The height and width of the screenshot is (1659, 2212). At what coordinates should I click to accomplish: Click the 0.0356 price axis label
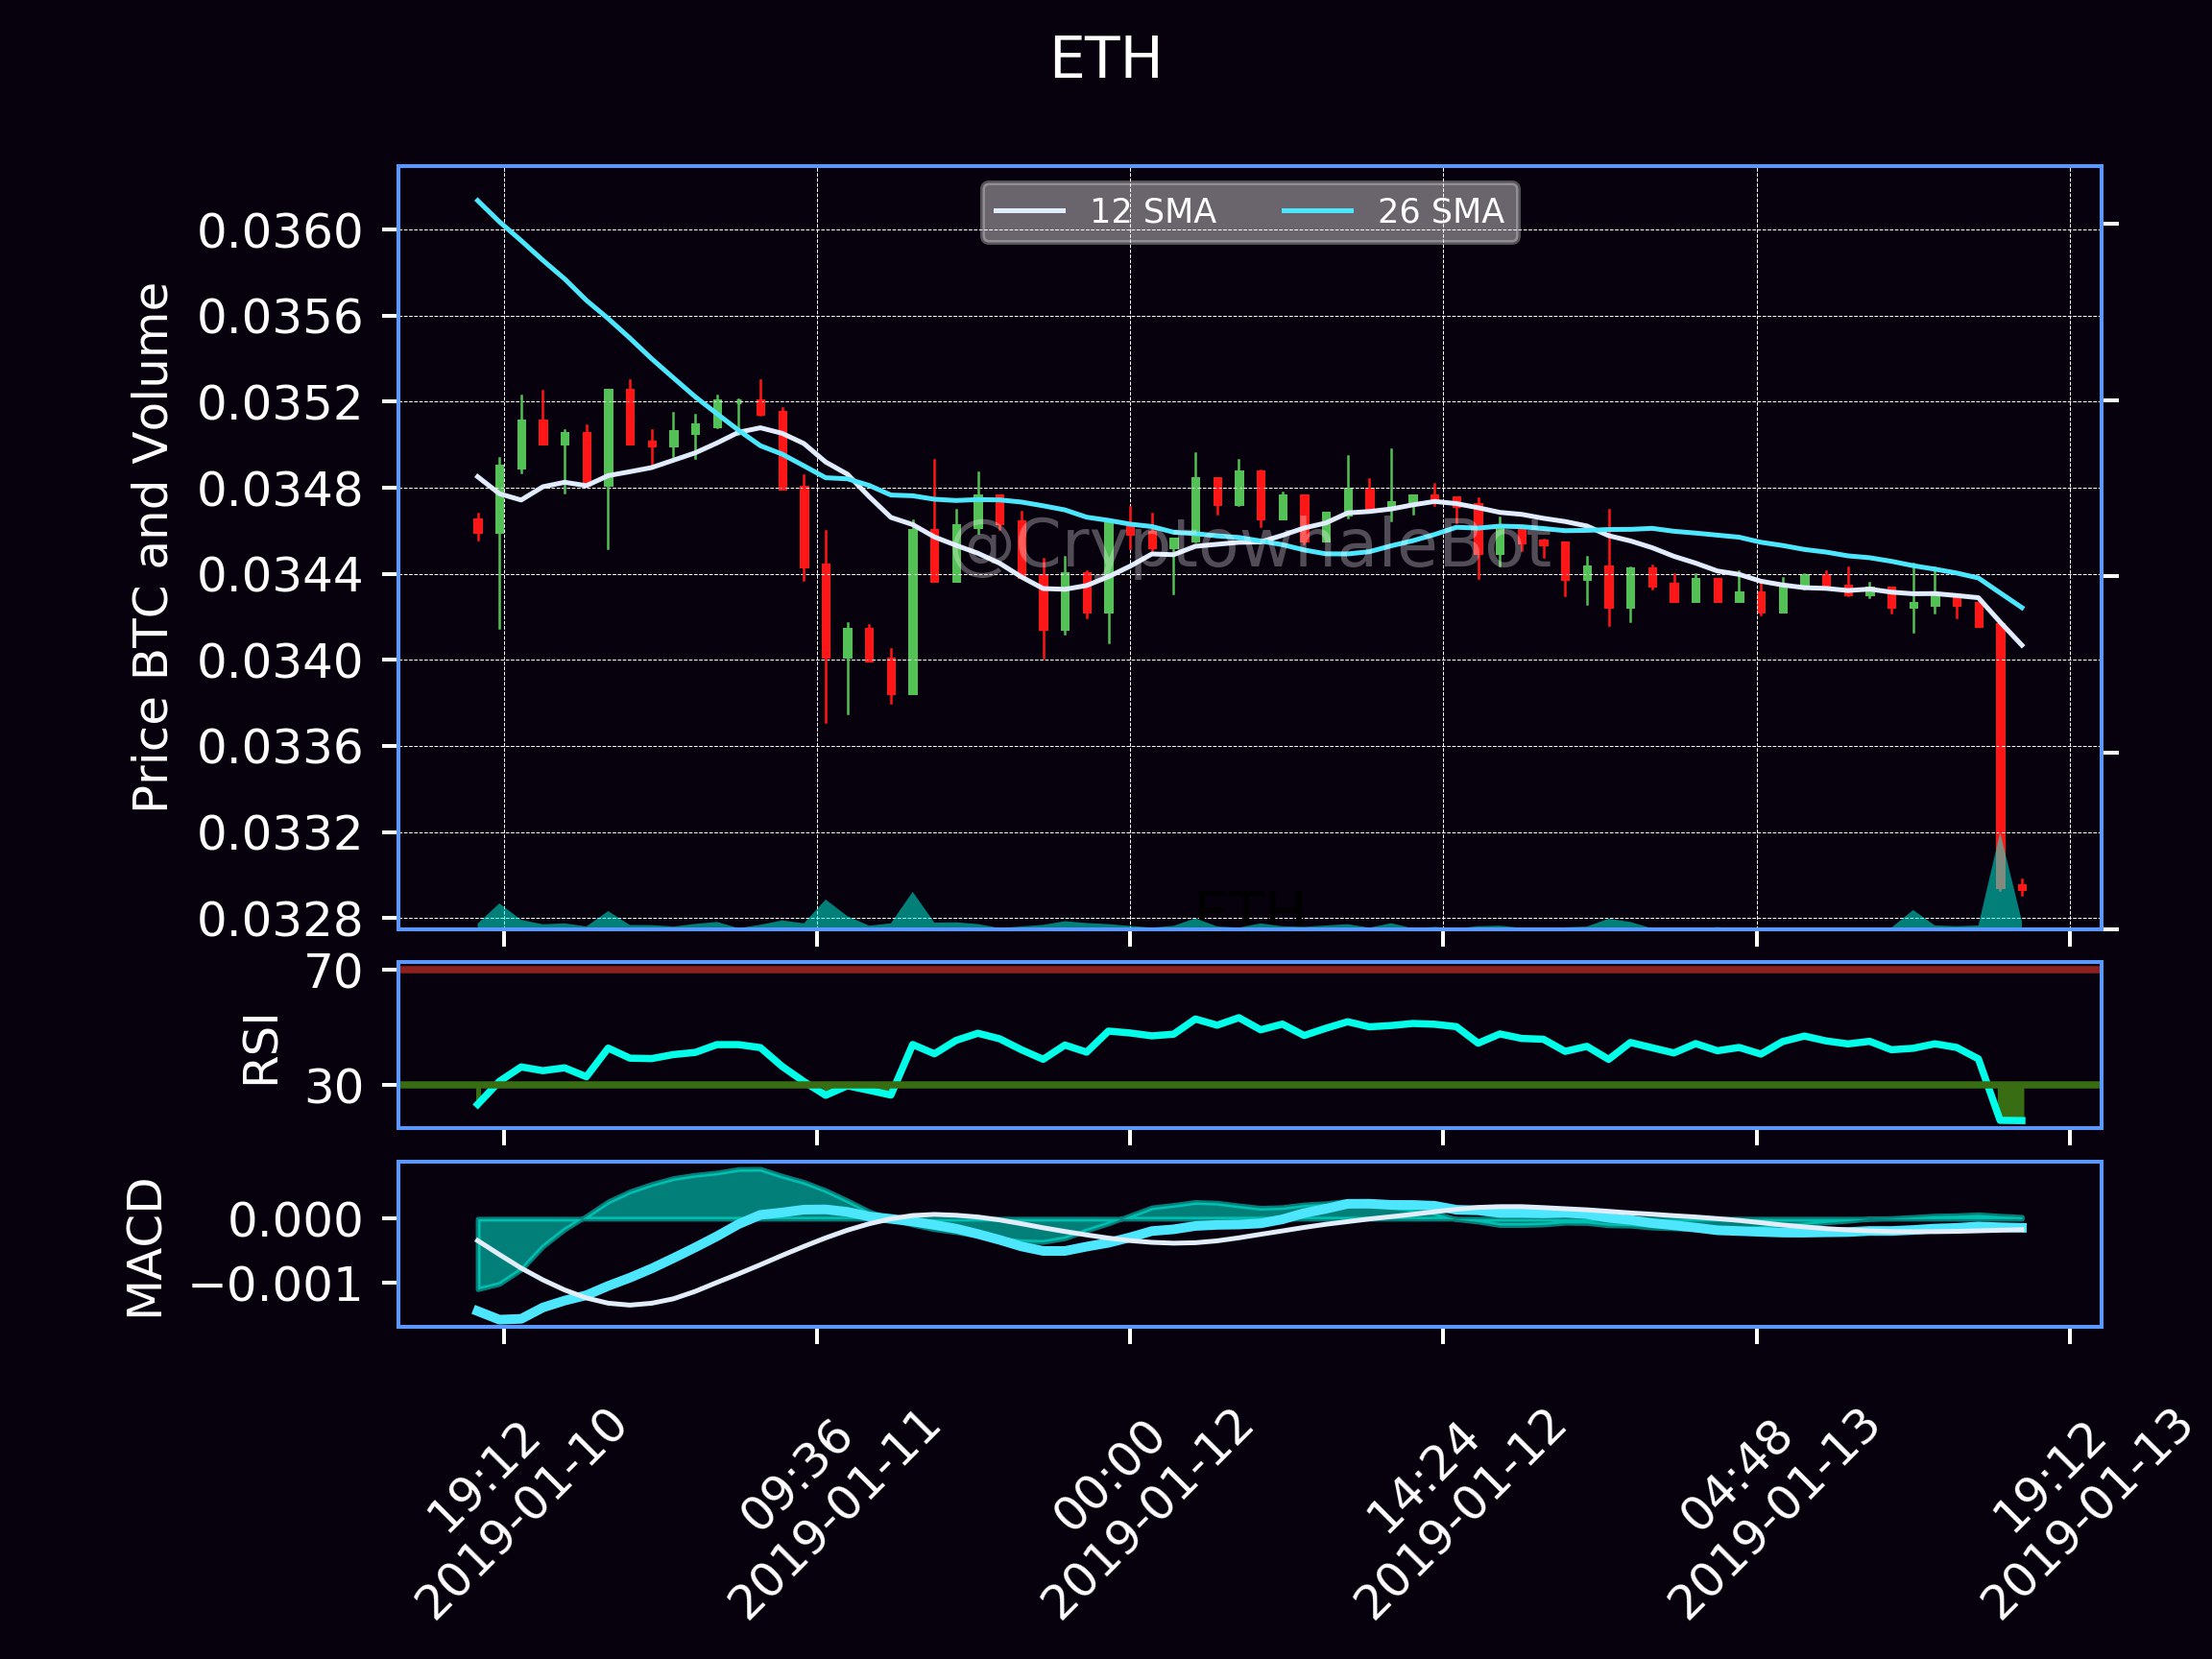[280, 318]
